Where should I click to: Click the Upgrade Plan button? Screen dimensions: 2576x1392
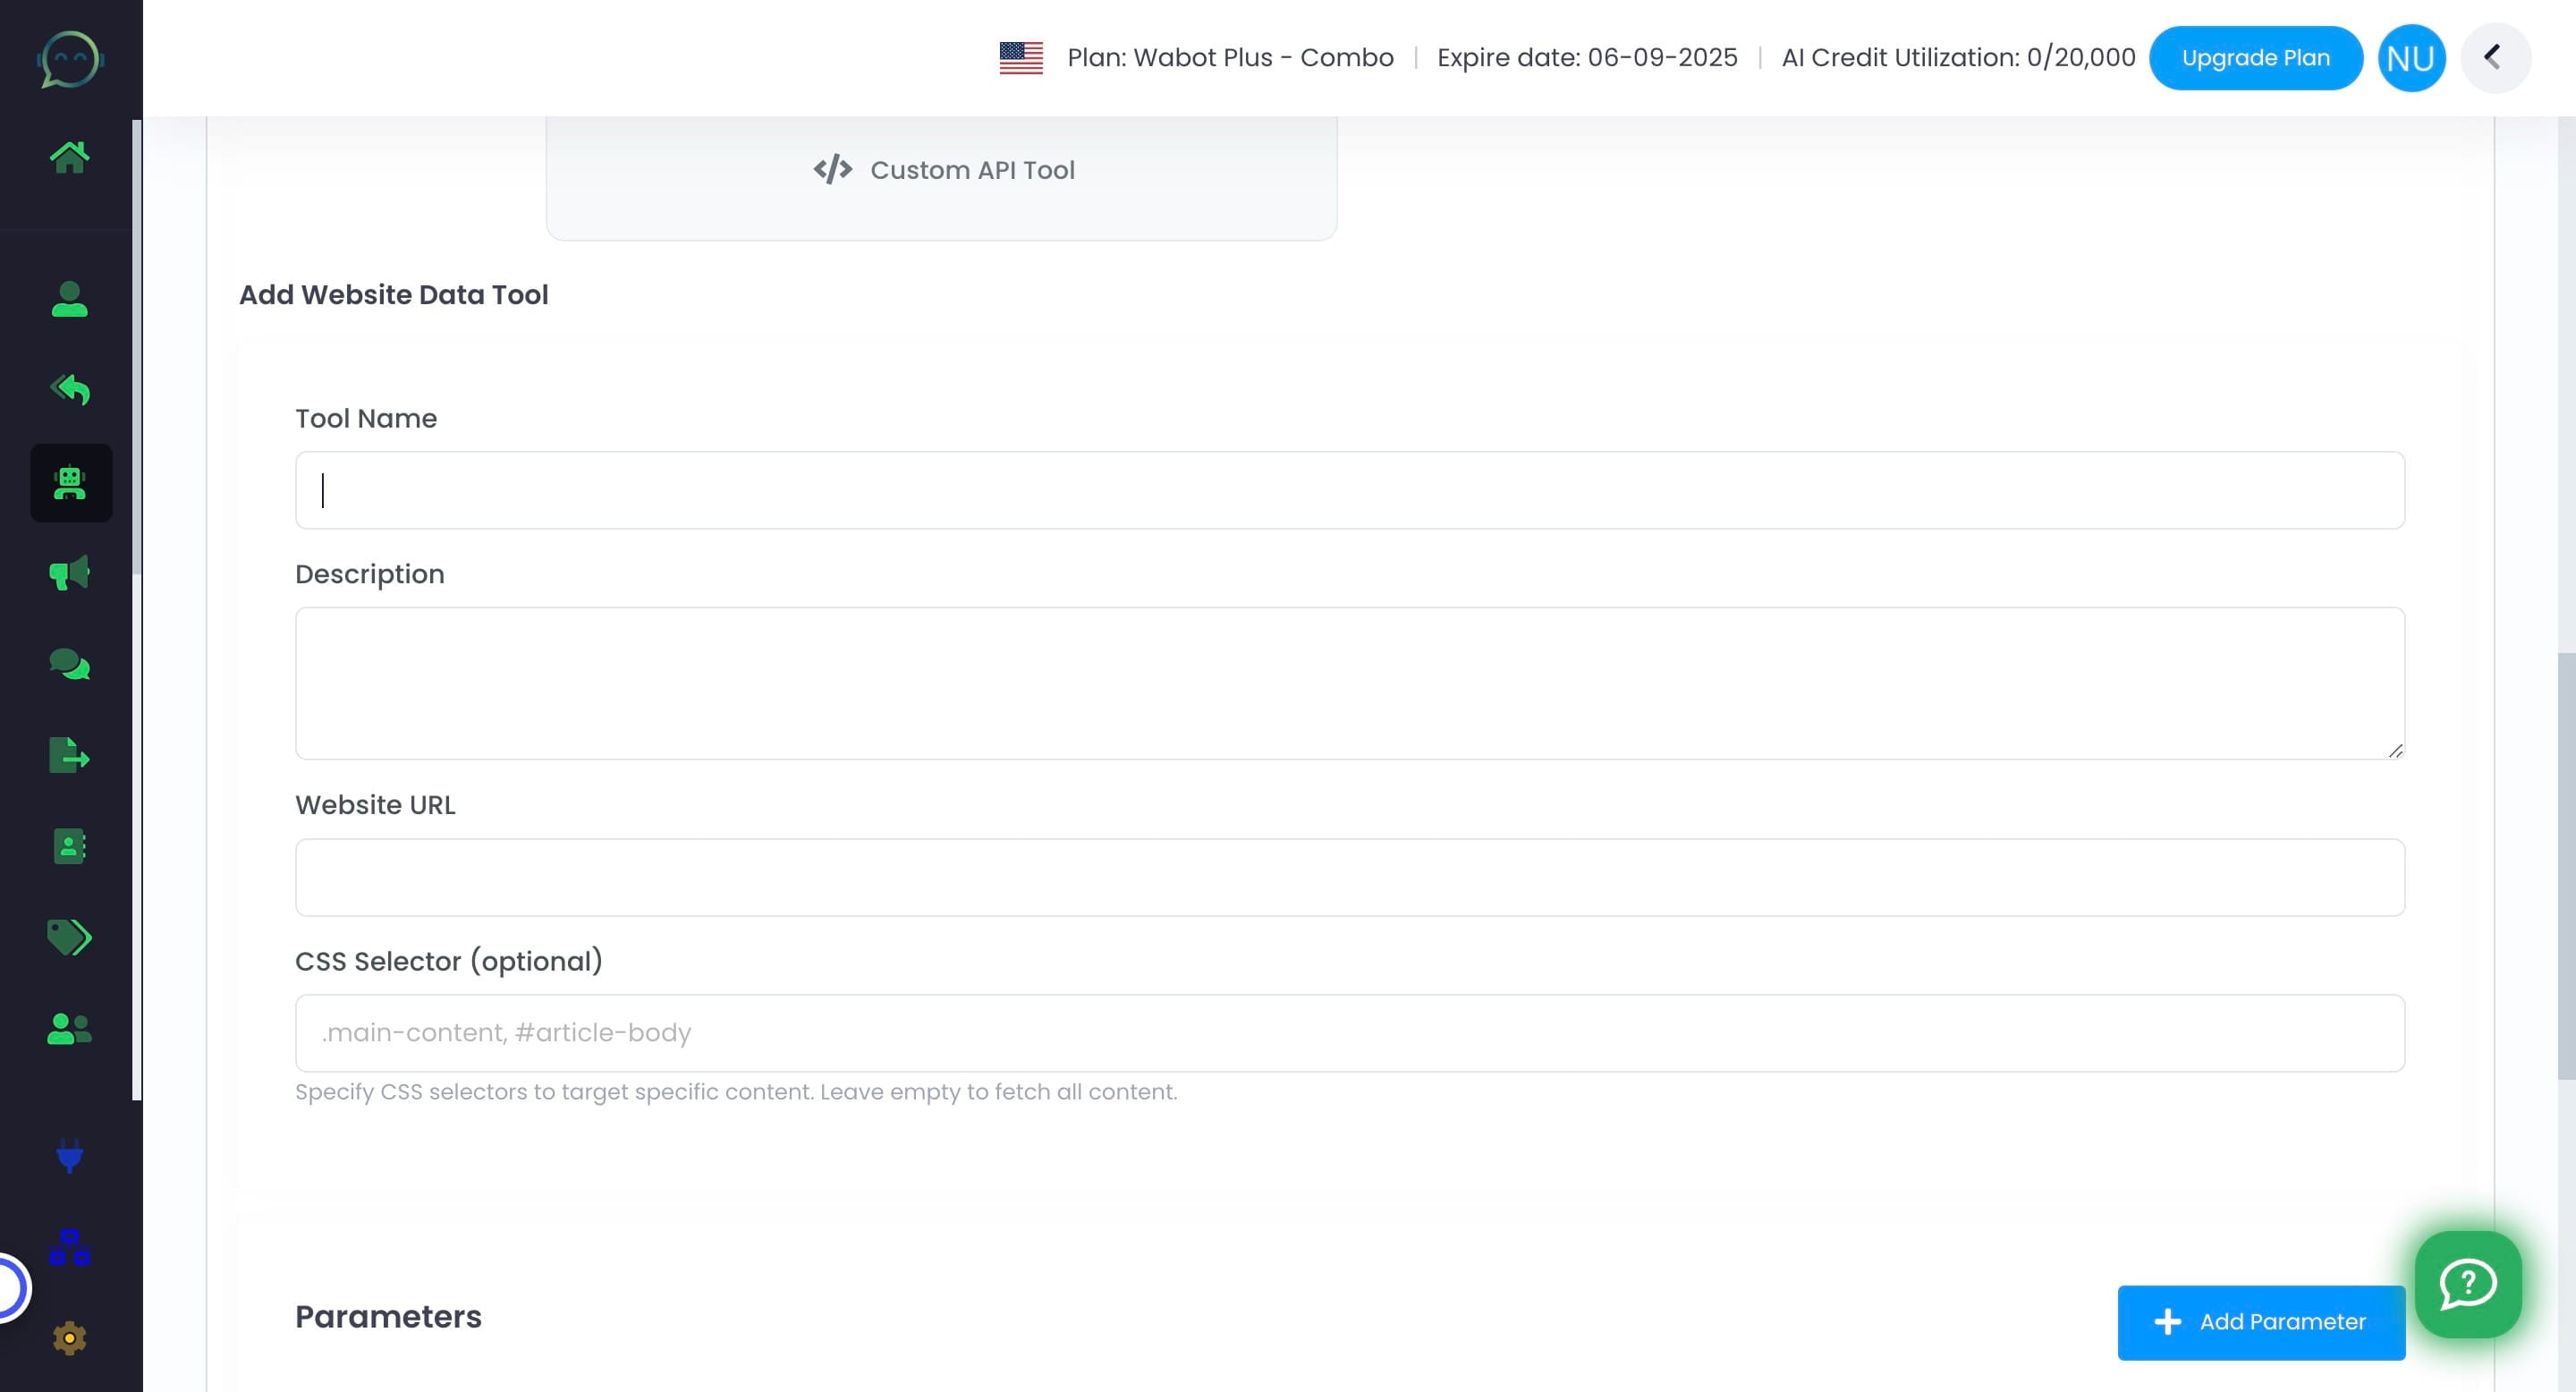tap(2255, 58)
